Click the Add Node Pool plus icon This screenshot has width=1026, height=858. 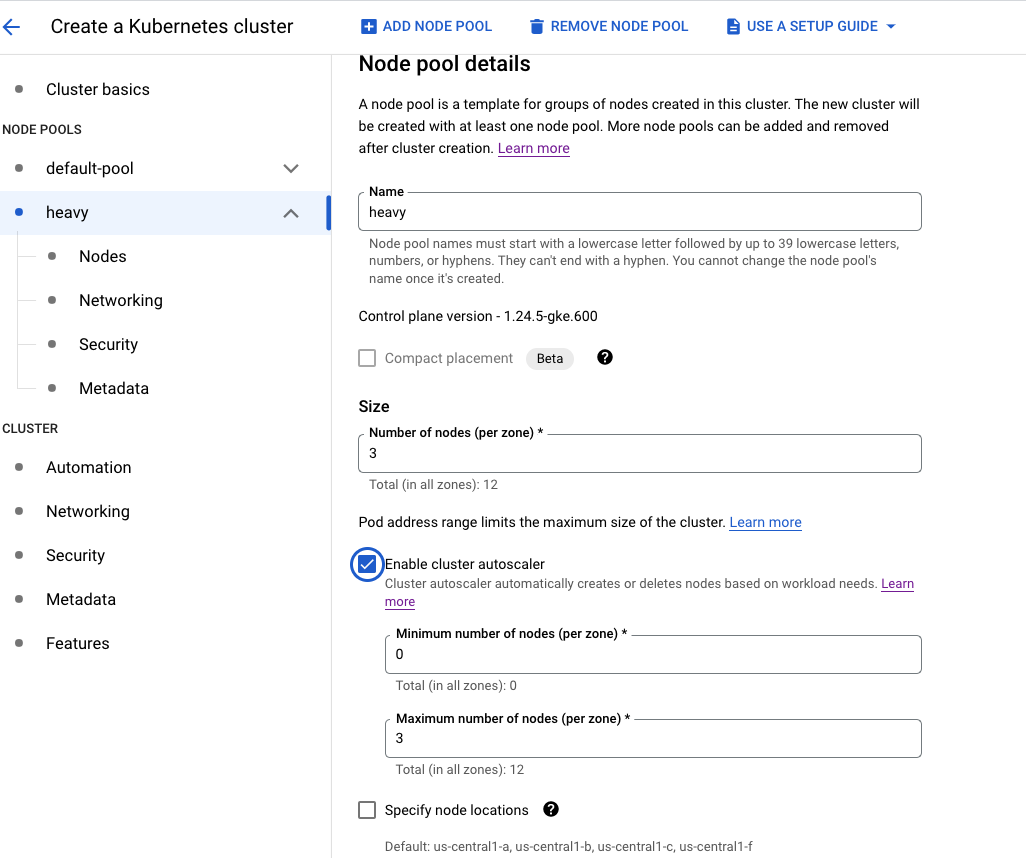pyautogui.click(x=369, y=27)
